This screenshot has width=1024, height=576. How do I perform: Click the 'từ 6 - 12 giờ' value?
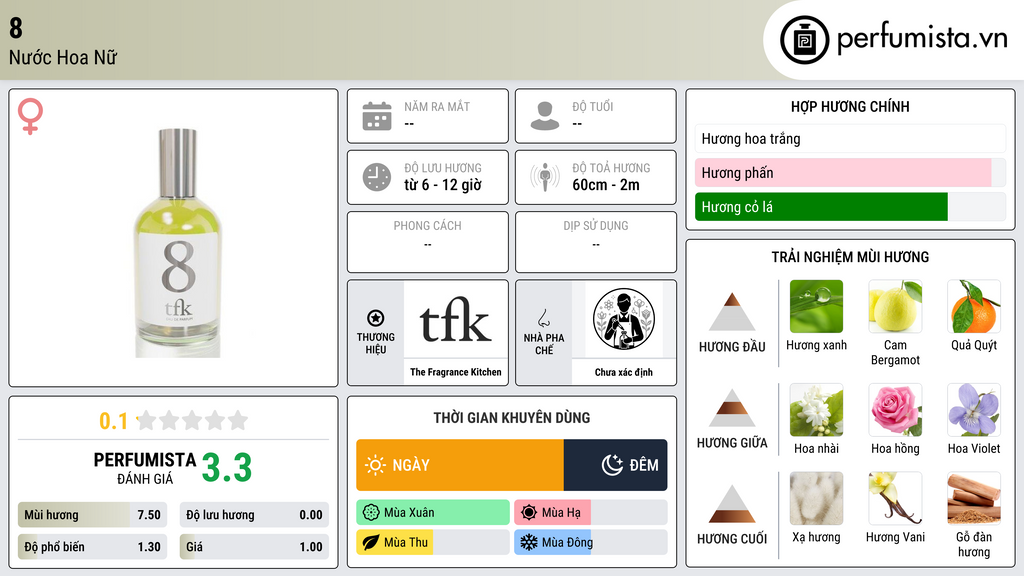(x=443, y=185)
